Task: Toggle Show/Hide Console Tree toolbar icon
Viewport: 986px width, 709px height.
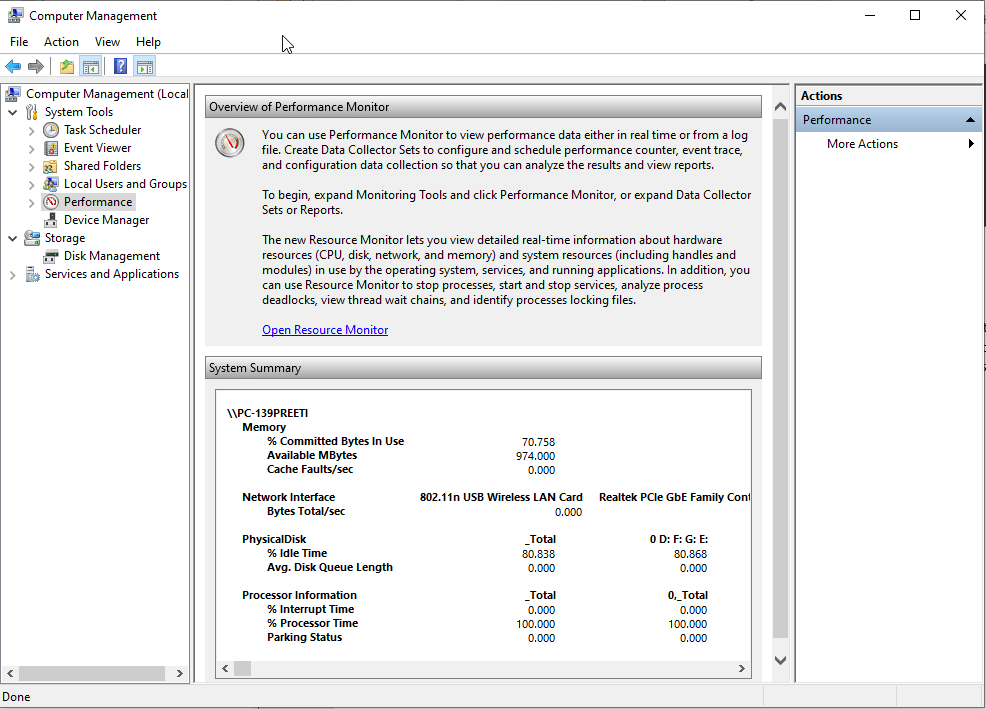Action: point(91,67)
